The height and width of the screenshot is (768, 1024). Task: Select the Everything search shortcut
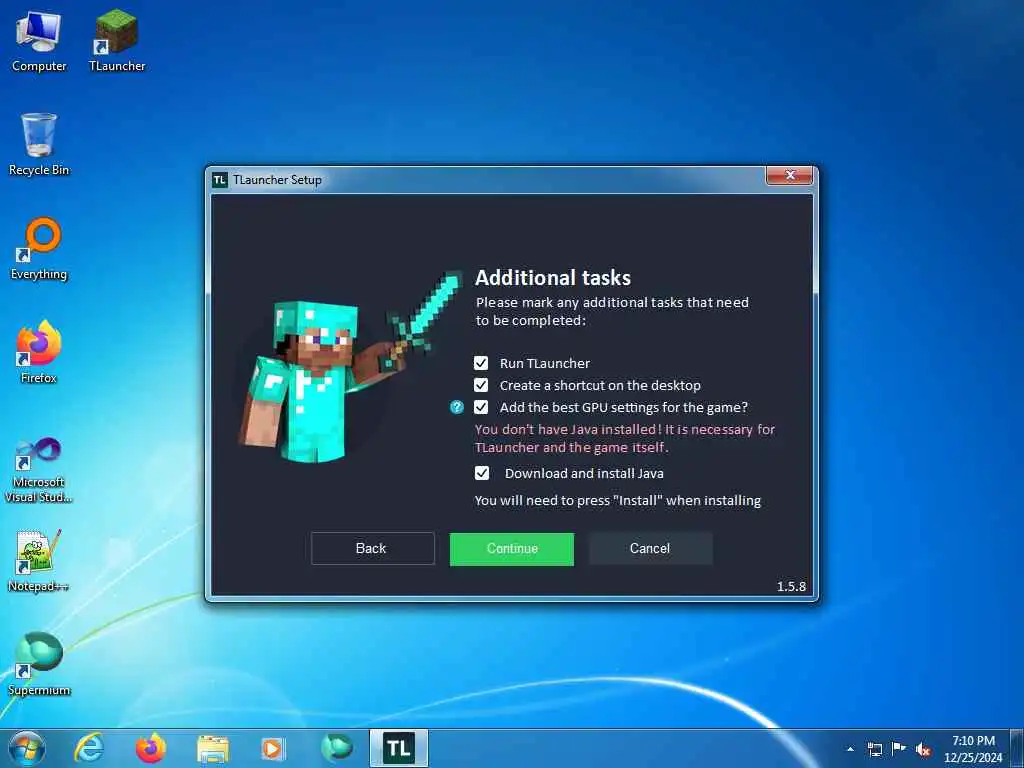point(39,249)
